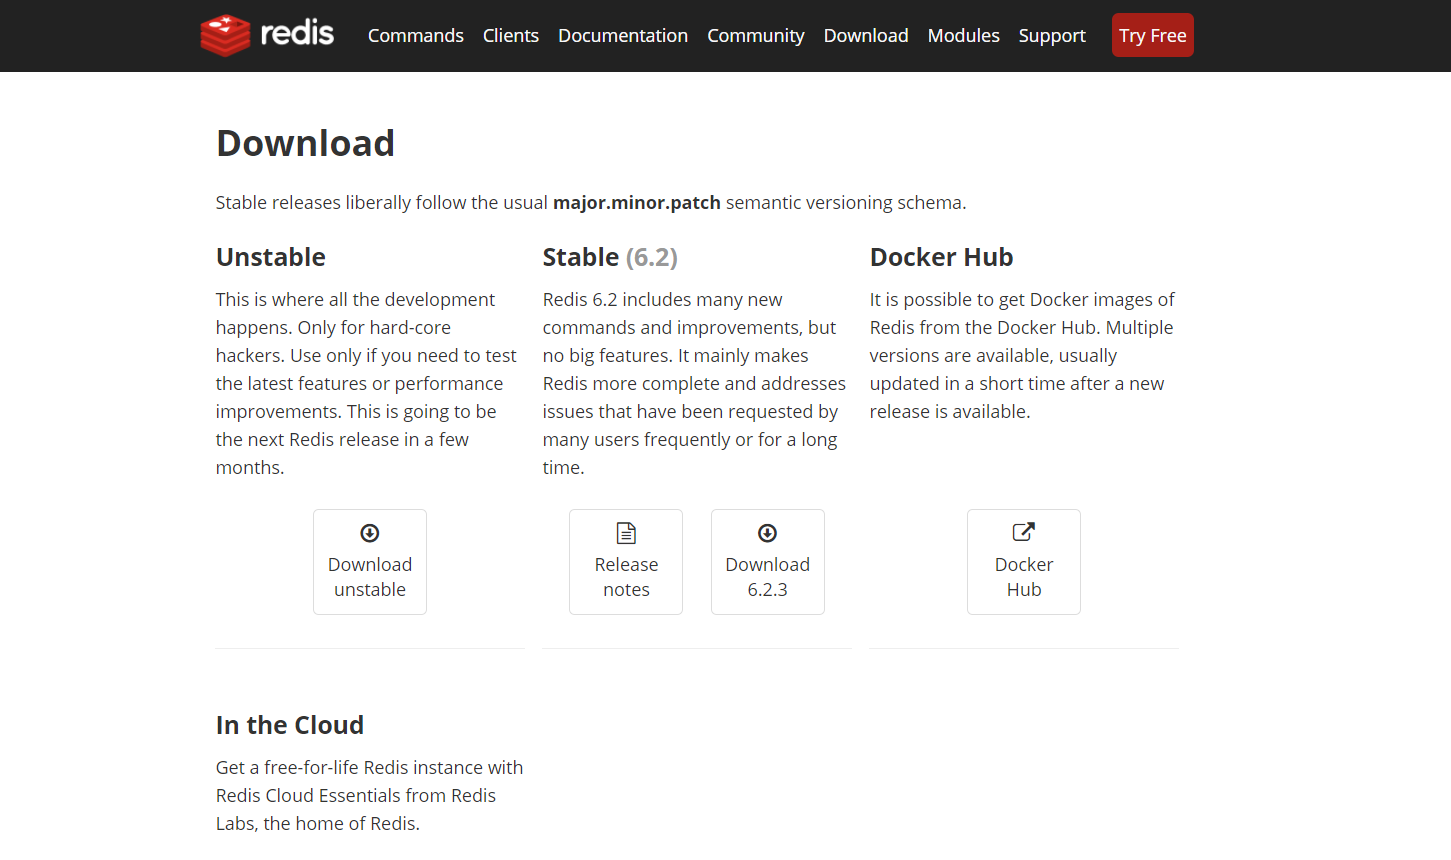Click the external link icon above Docker Hub

(x=1024, y=532)
